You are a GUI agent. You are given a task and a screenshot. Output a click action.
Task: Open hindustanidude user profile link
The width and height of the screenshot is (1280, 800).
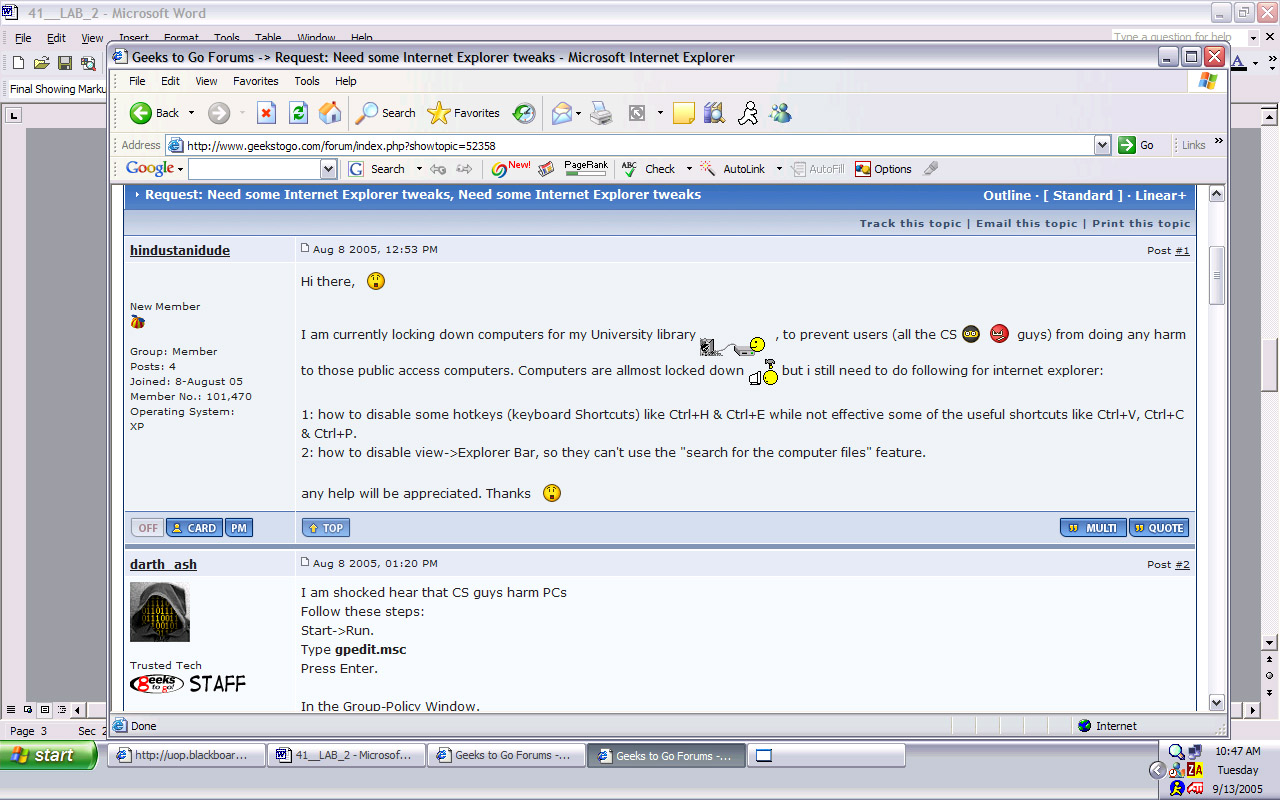180,250
